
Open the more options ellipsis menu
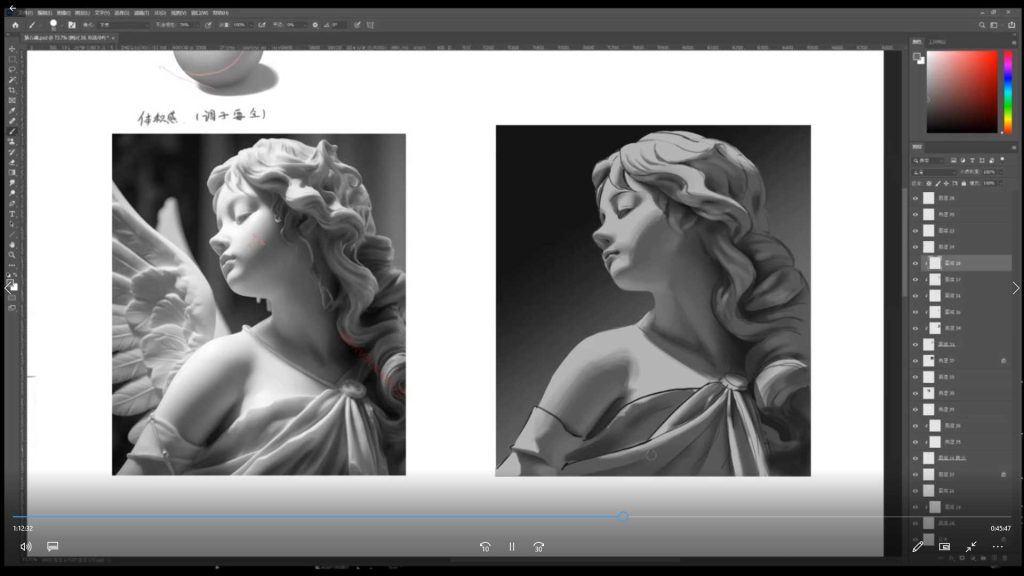[997, 547]
